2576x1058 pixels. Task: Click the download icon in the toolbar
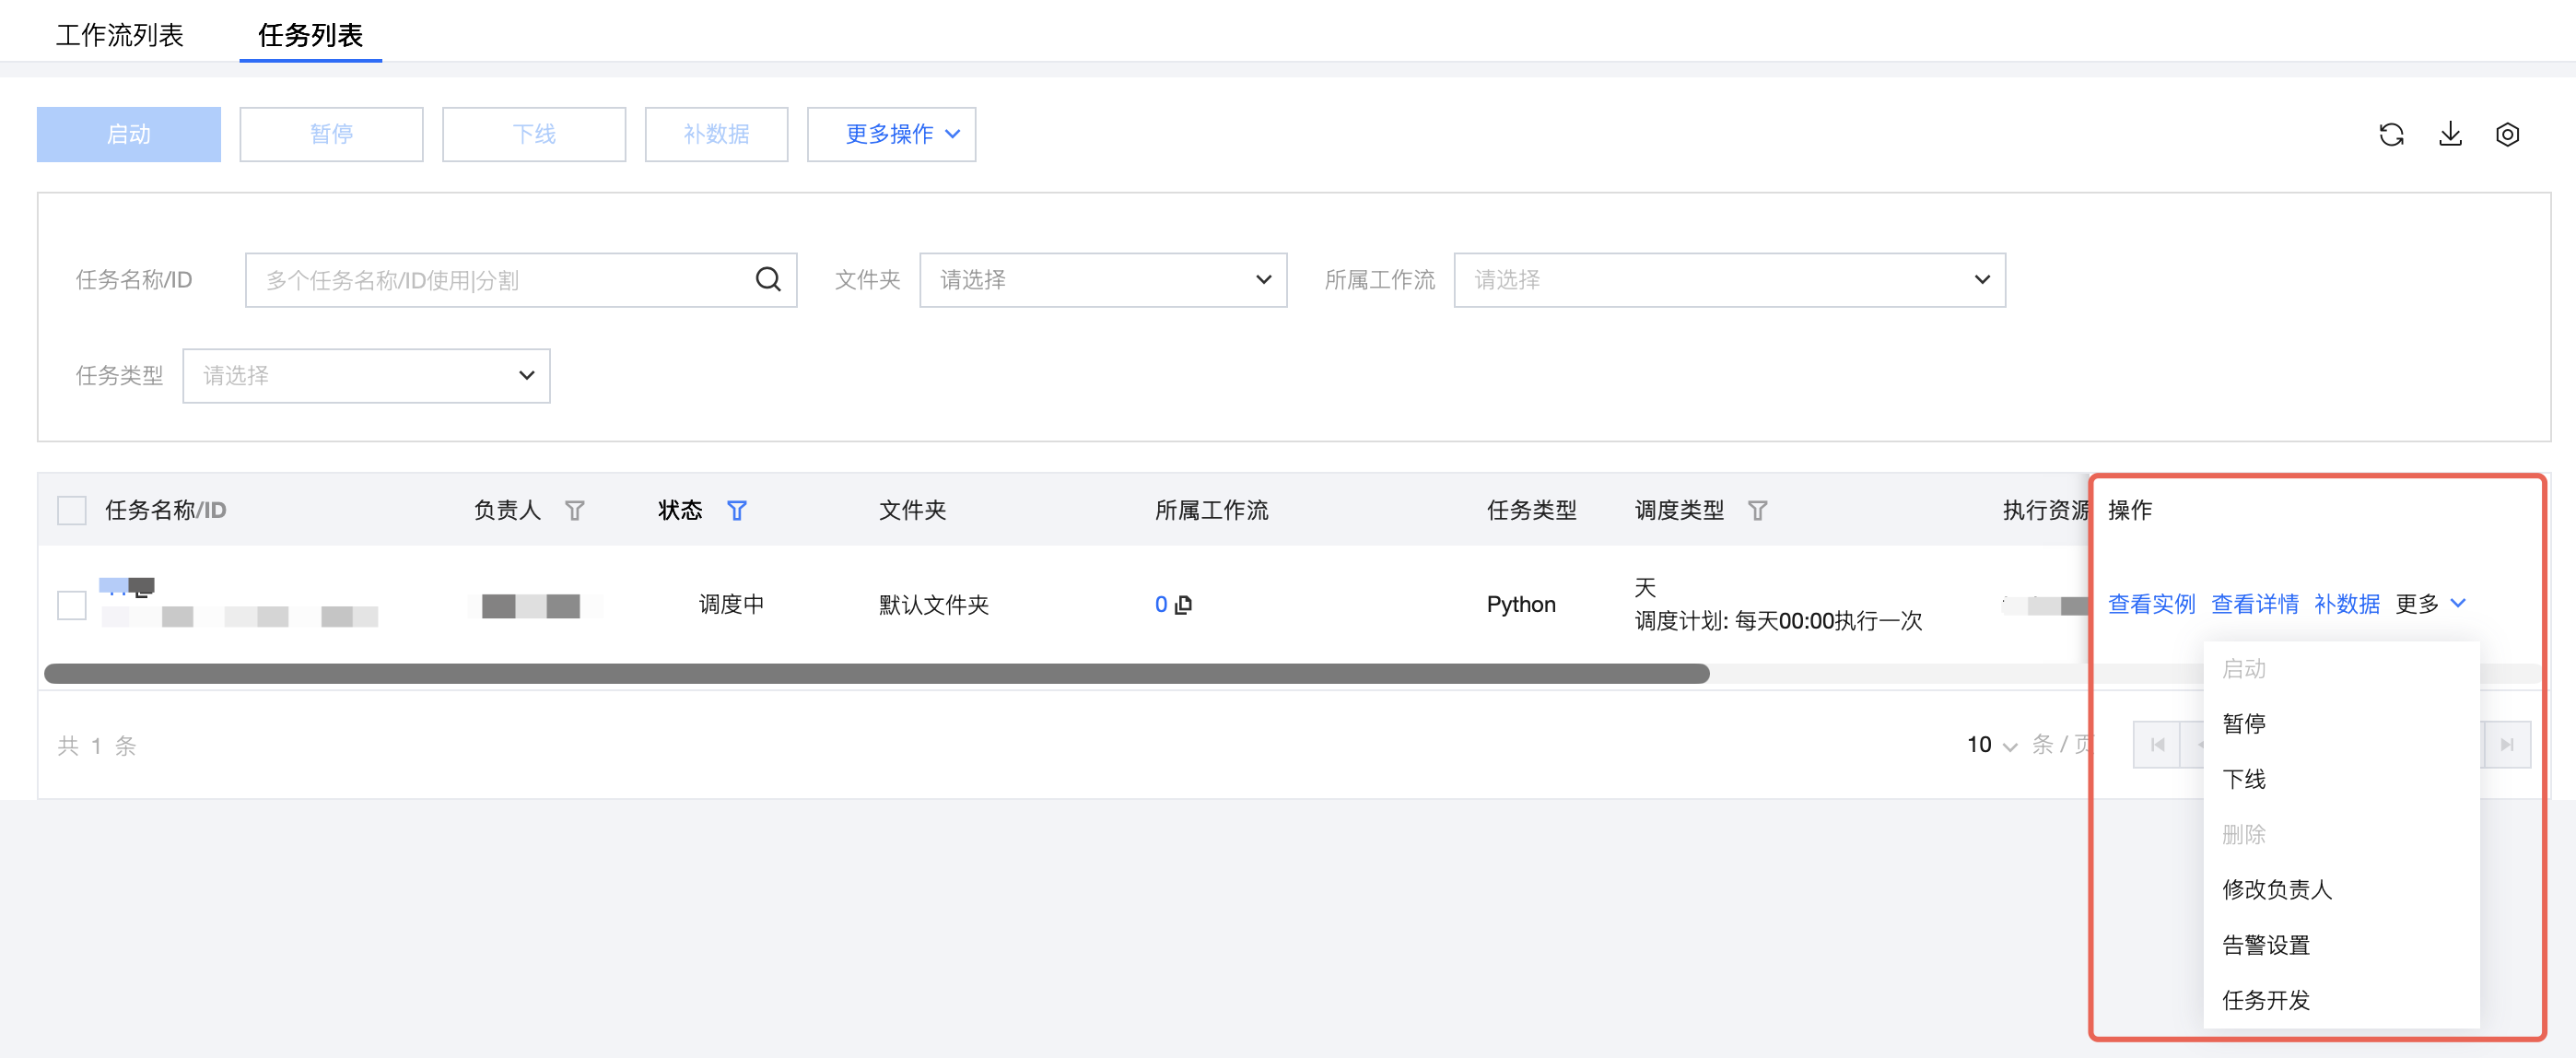point(2449,134)
